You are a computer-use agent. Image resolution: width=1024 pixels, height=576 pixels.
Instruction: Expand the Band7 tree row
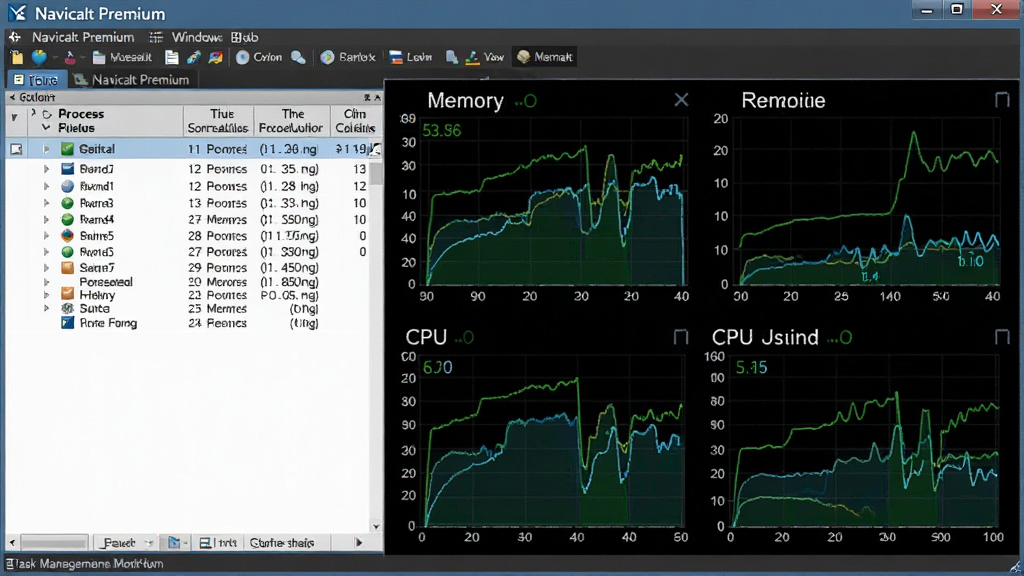click(x=46, y=168)
